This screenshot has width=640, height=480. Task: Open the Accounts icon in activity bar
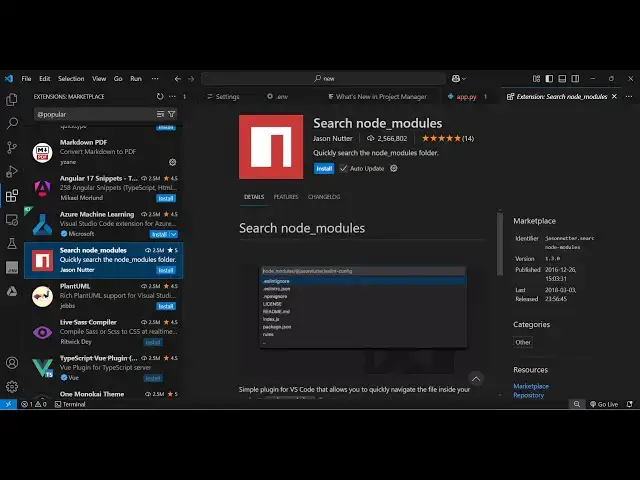(x=12, y=362)
